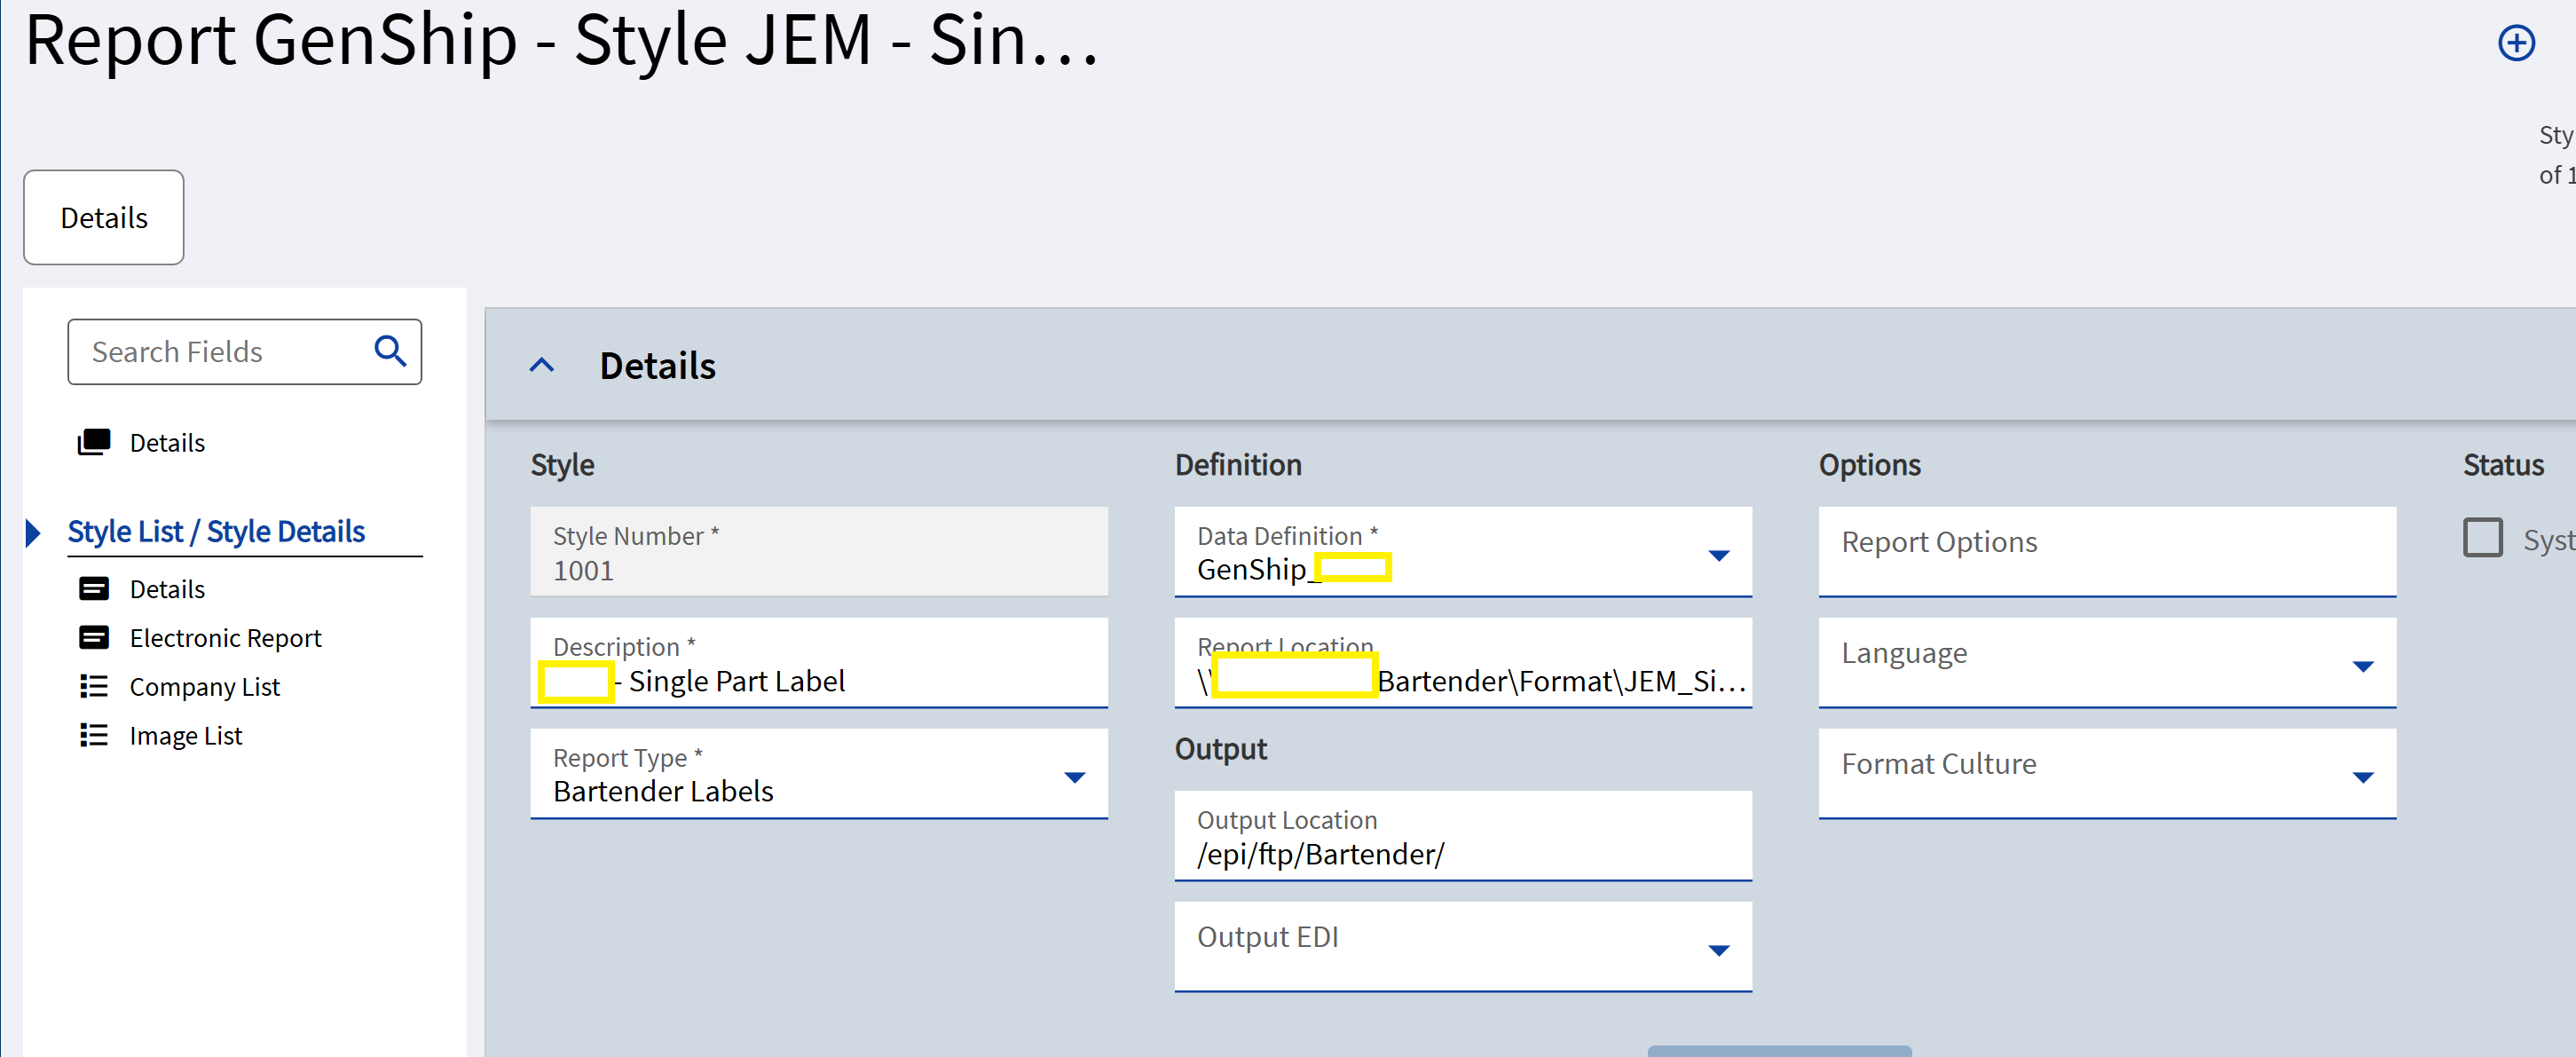Screen dimensions: 2576x1057
Task: Open the Report Type dropdown
Action: [1074, 777]
